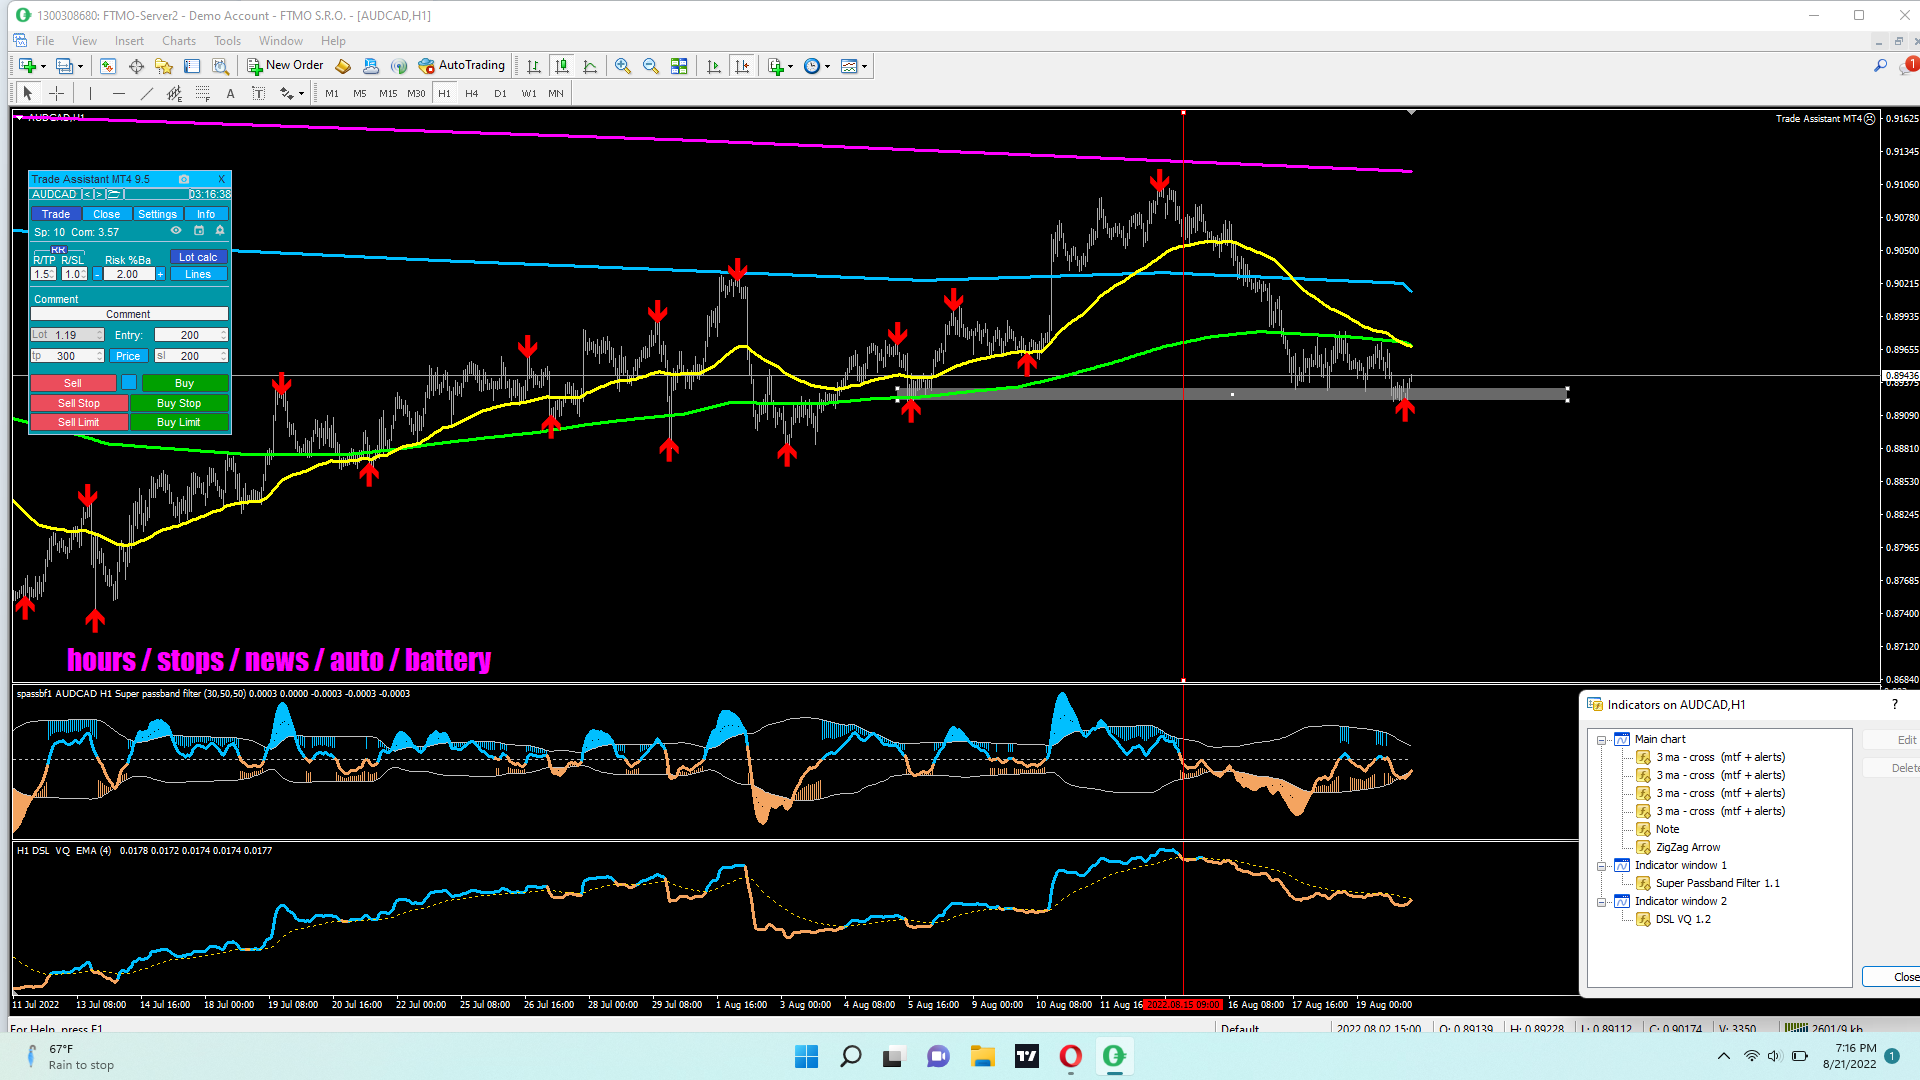The image size is (1920, 1080).
Task: Toggle the RR mode button
Action: coord(58,249)
